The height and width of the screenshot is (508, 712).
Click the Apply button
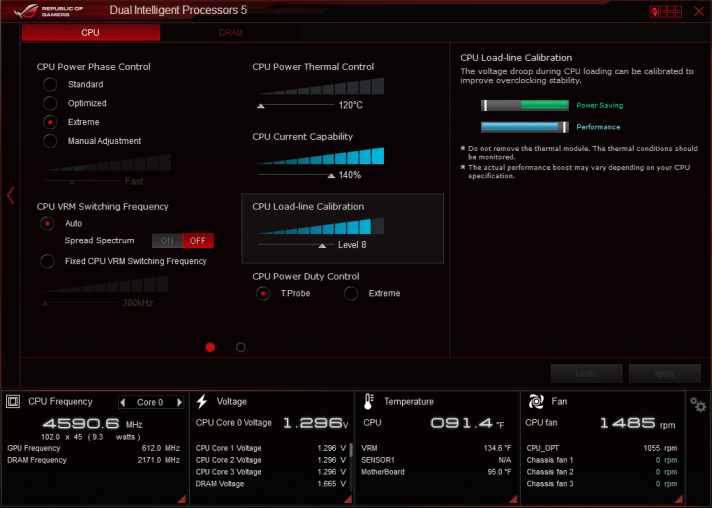pos(665,374)
